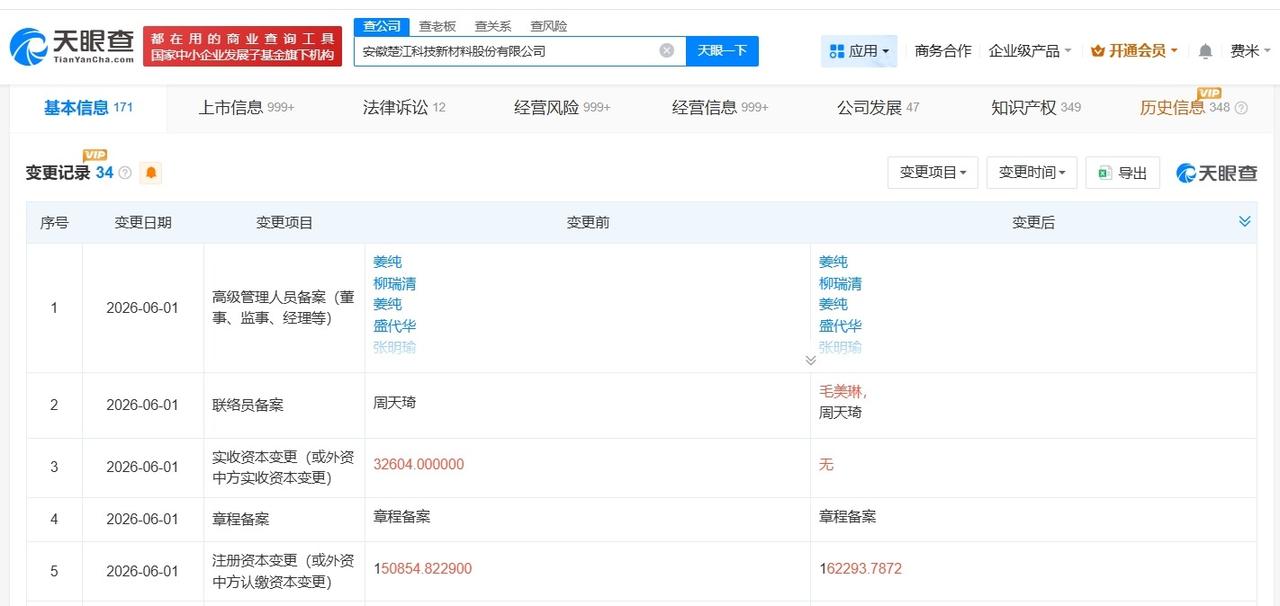Expand all rows with the double chevron in table header
The height and width of the screenshot is (606, 1280).
click(1245, 222)
